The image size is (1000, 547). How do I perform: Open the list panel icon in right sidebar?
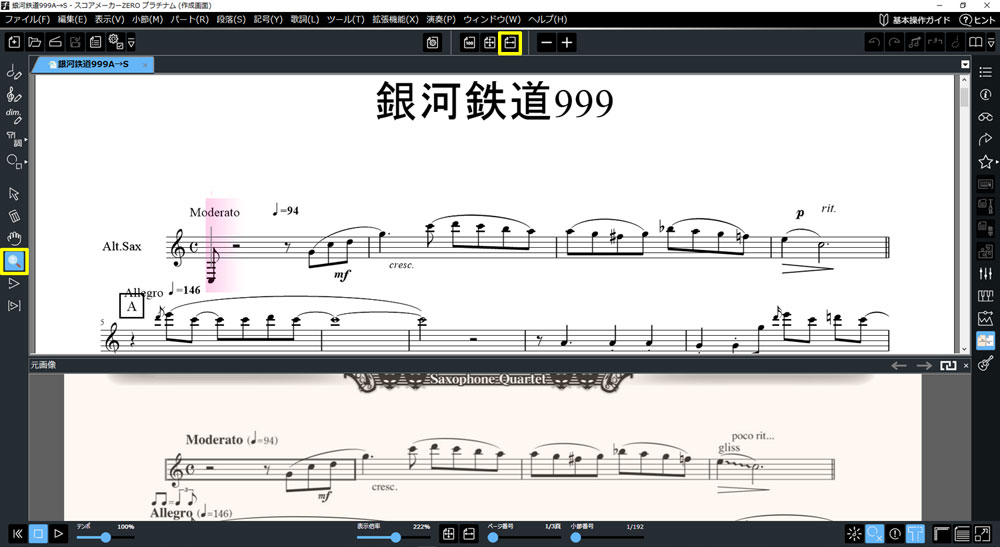[x=985, y=72]
